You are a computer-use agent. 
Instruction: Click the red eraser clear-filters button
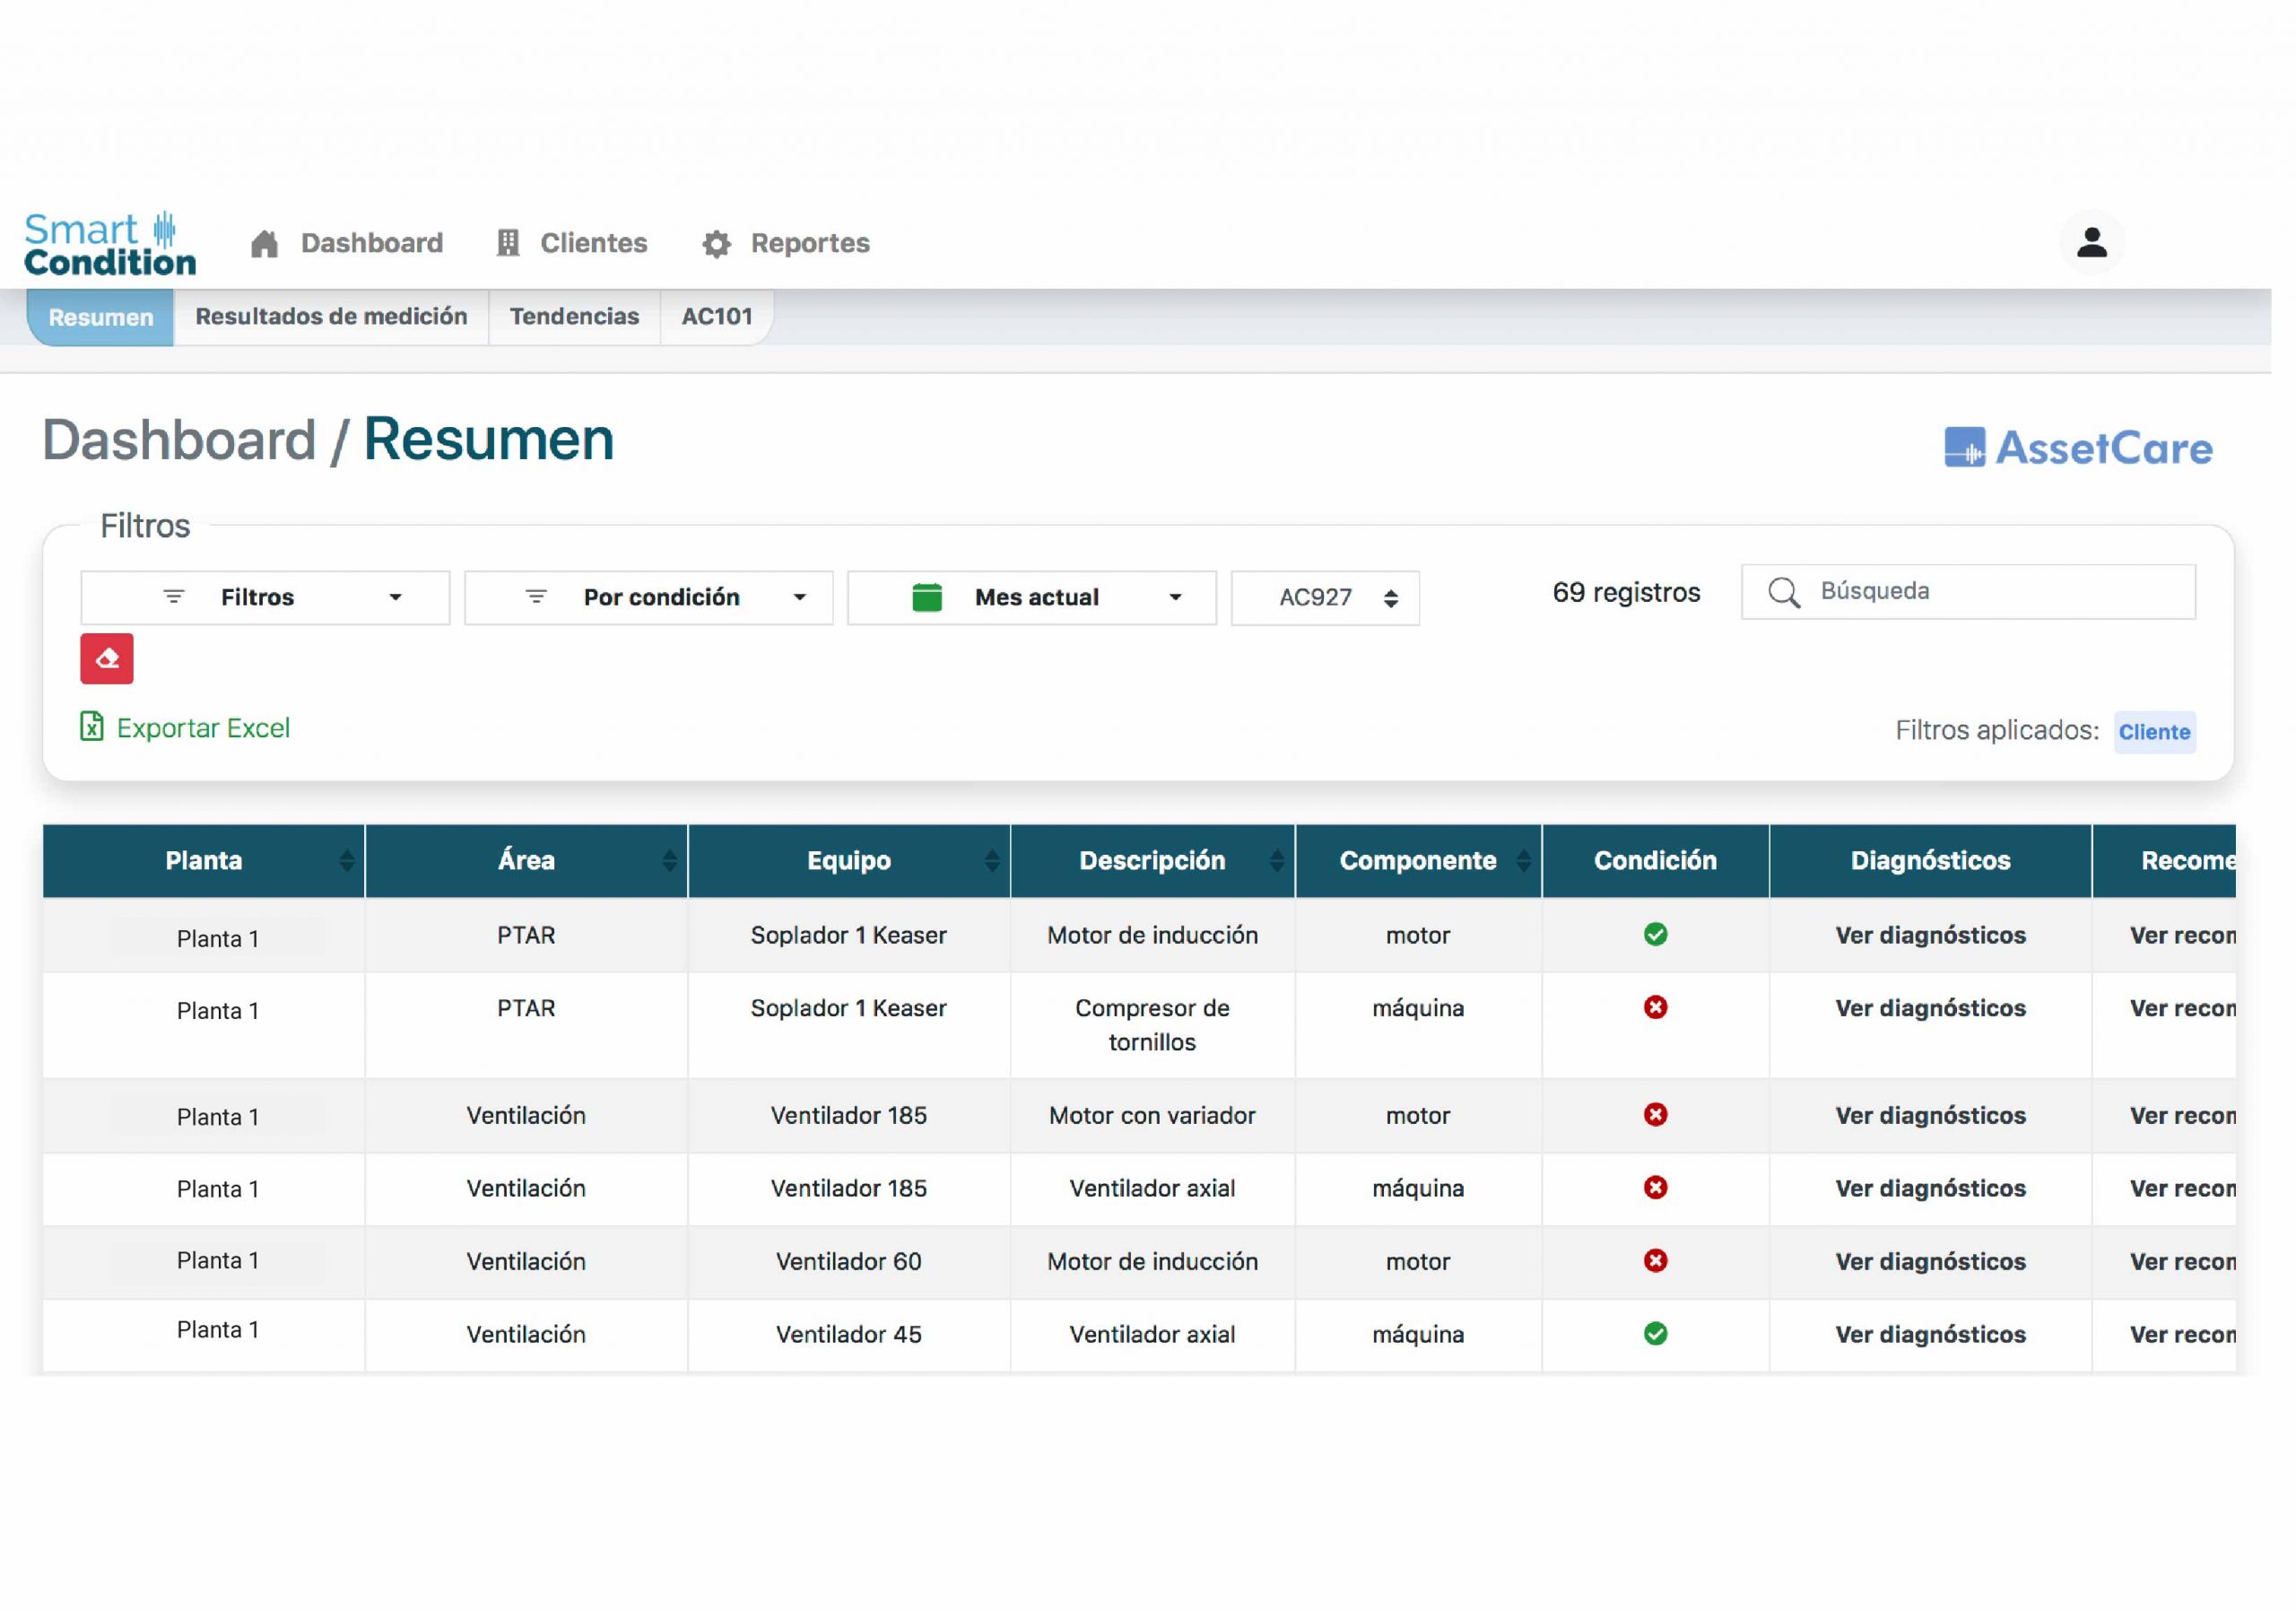(x=107, y=658)
